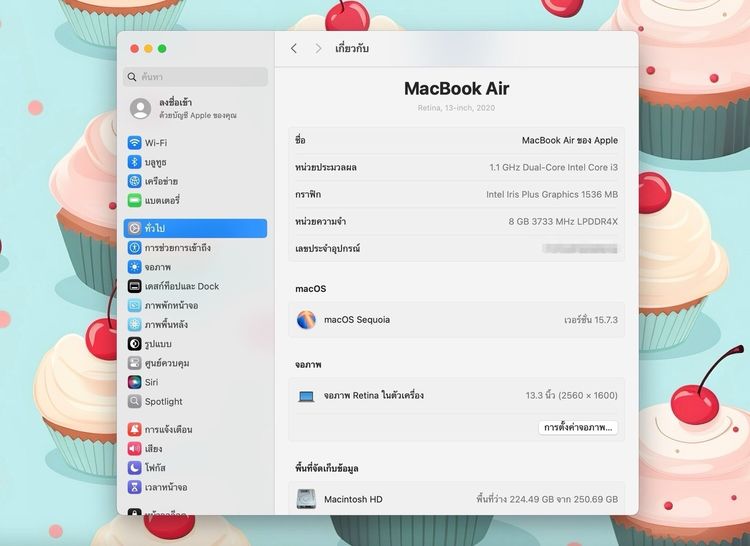Image resolution: width=750 pixels, height=546 pixels.
Task: Go forward with the right chevron
Action: (x=318, y=48)
